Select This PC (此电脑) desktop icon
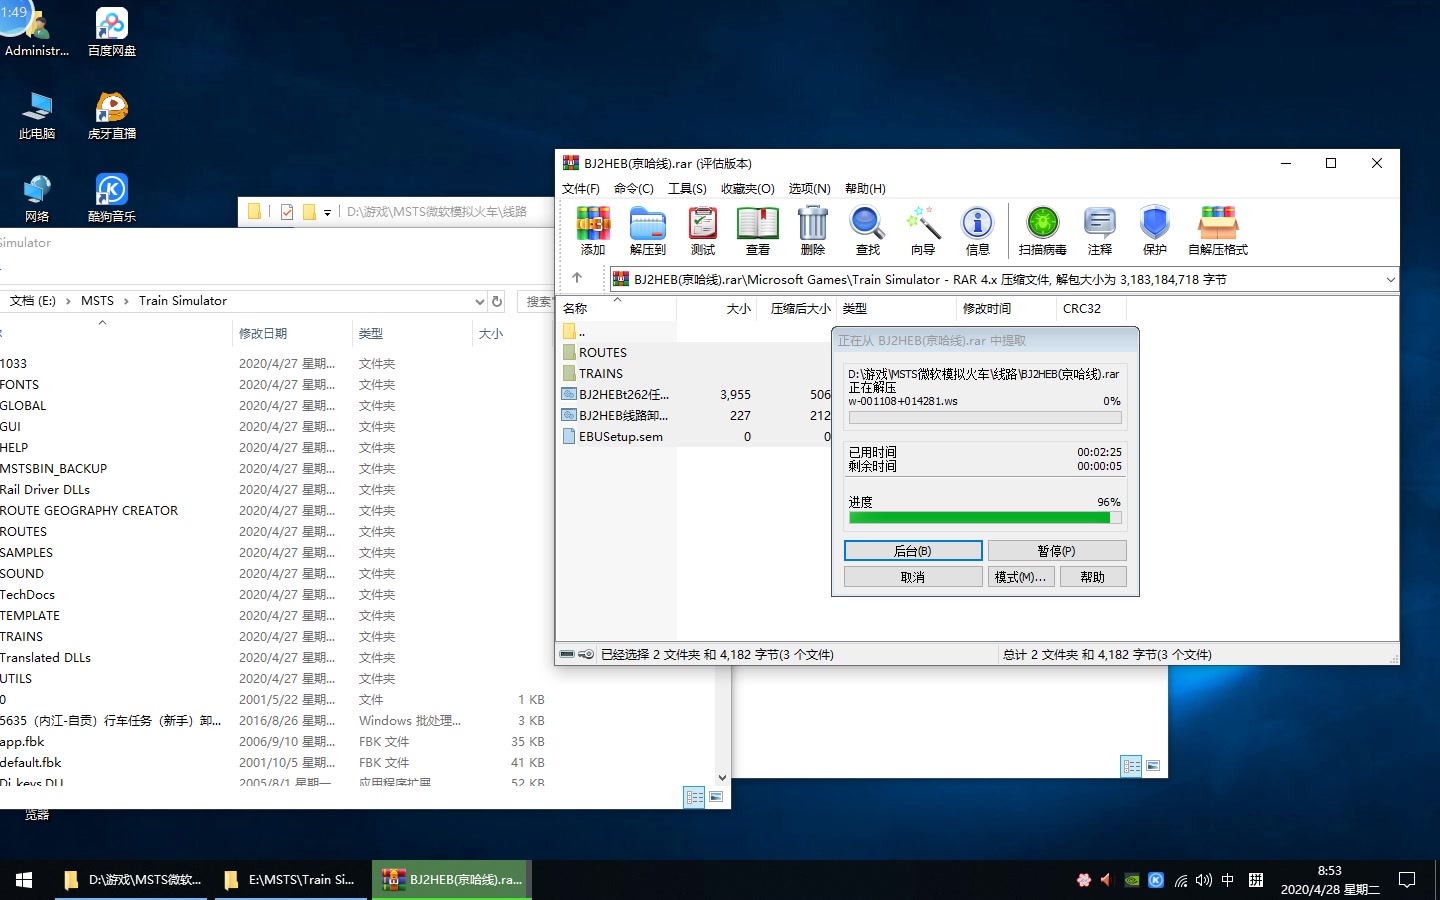 [x=37, y=115]
